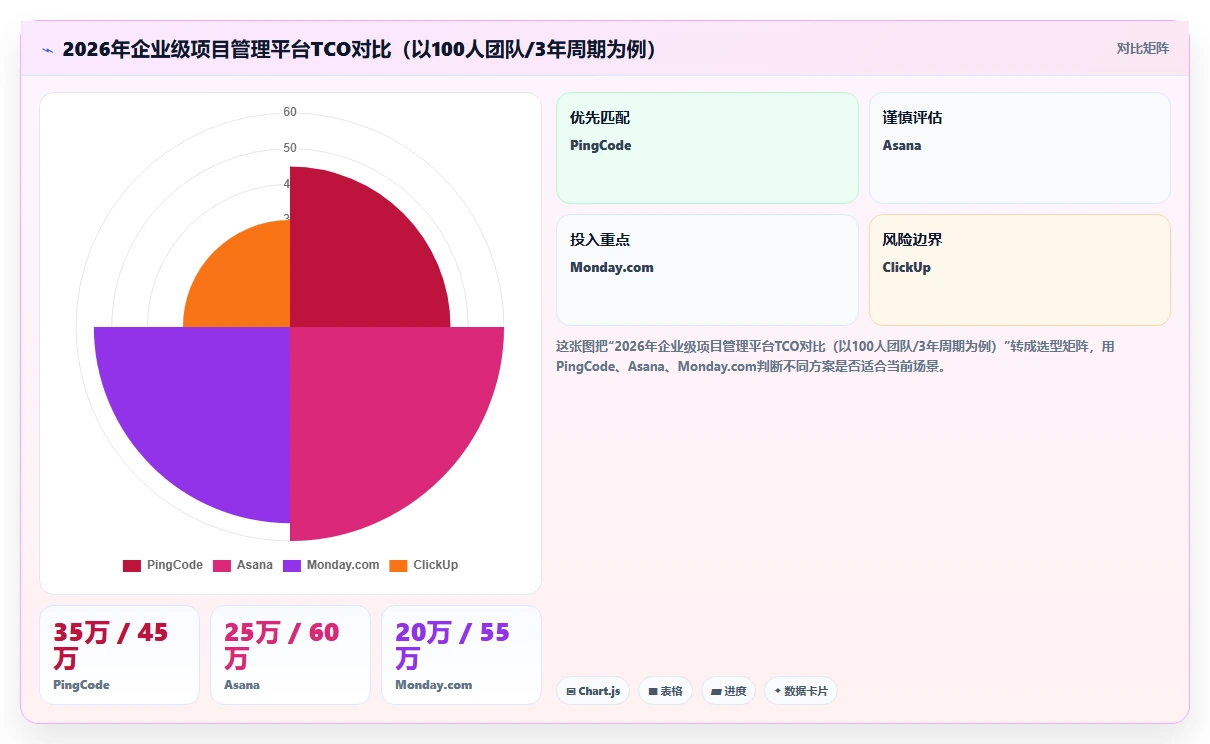
Task: Toggle the Asana legend color swatch
Action: [x=222, y=565]
